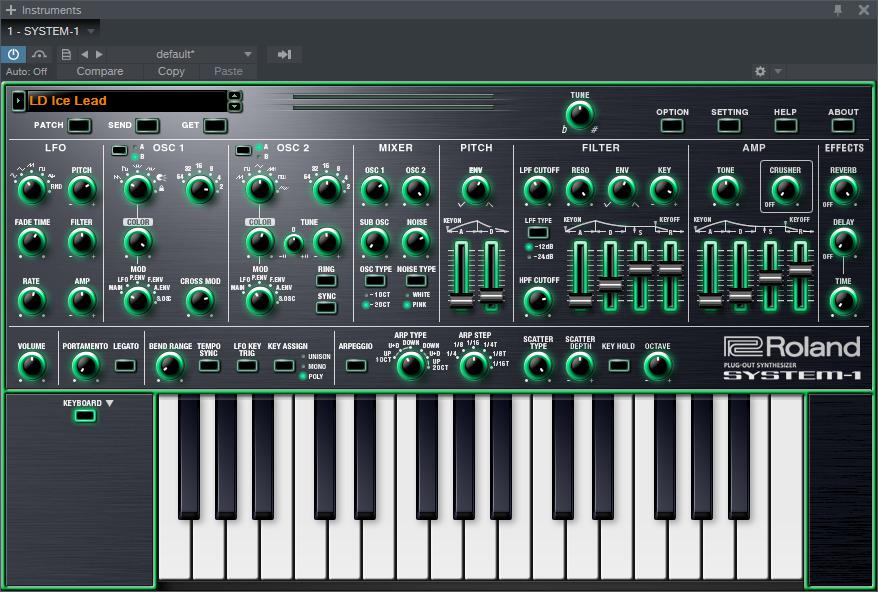Open the OPTION menu on the synth
The height and width of the screenshot is (592, 878).
(671, 127)
